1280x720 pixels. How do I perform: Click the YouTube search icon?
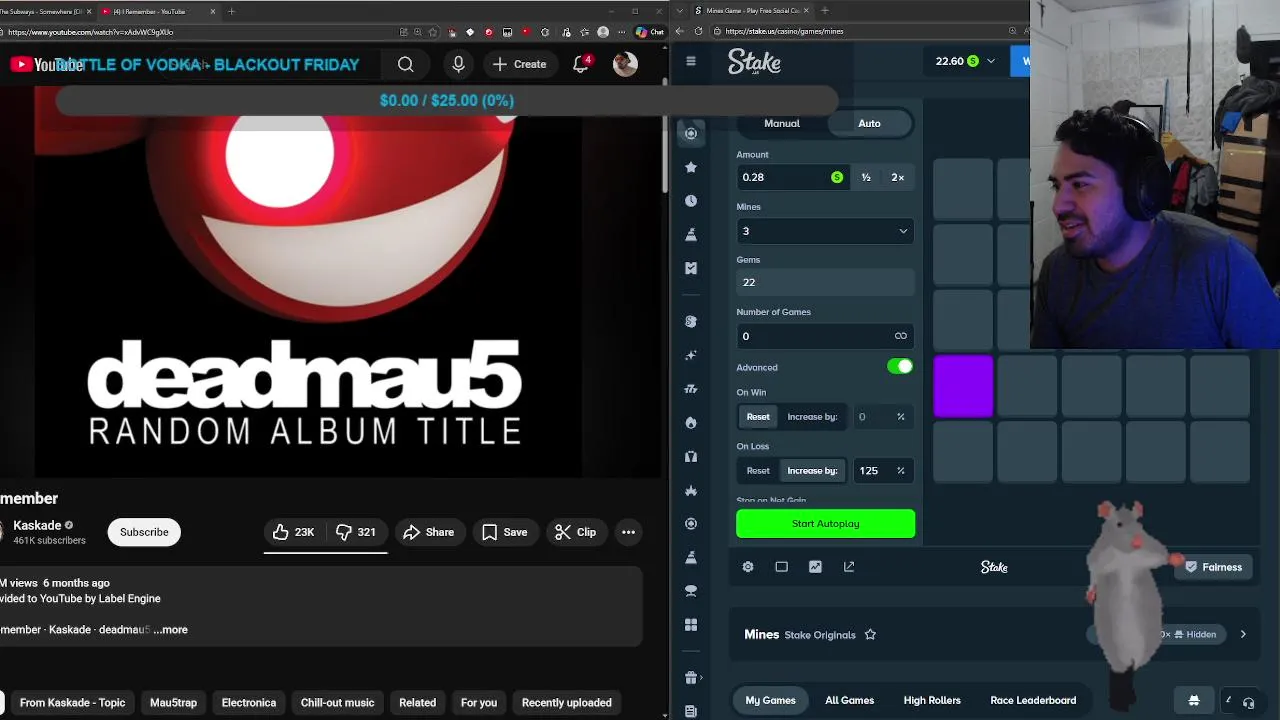pyautogui.click(x=406, y=64)
